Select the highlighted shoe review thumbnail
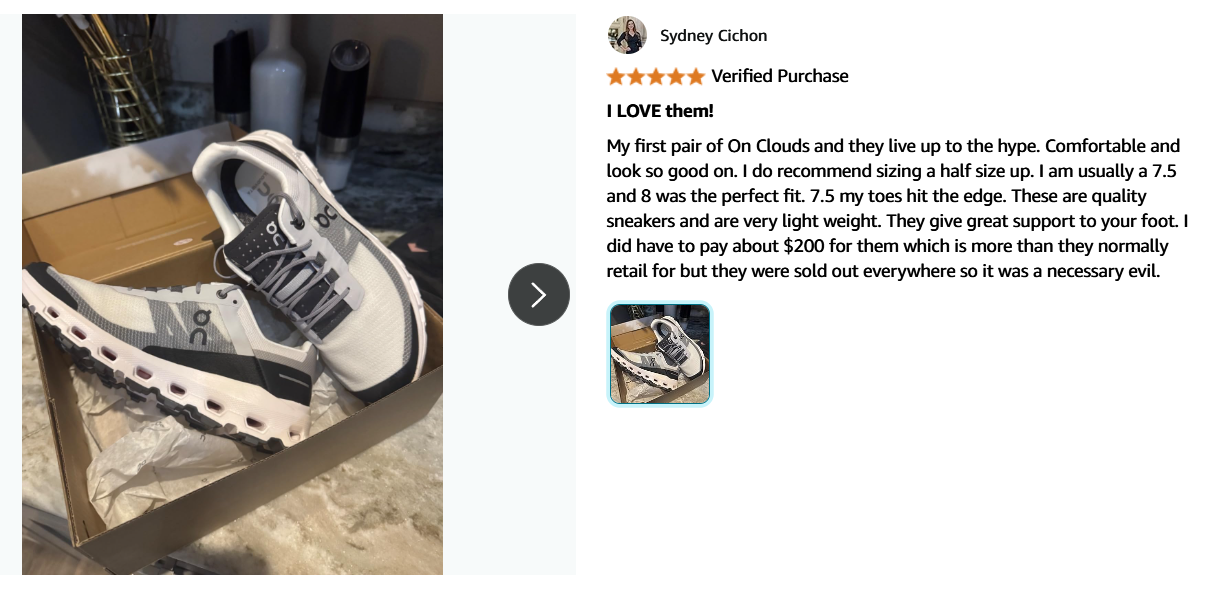 [660, 354]
